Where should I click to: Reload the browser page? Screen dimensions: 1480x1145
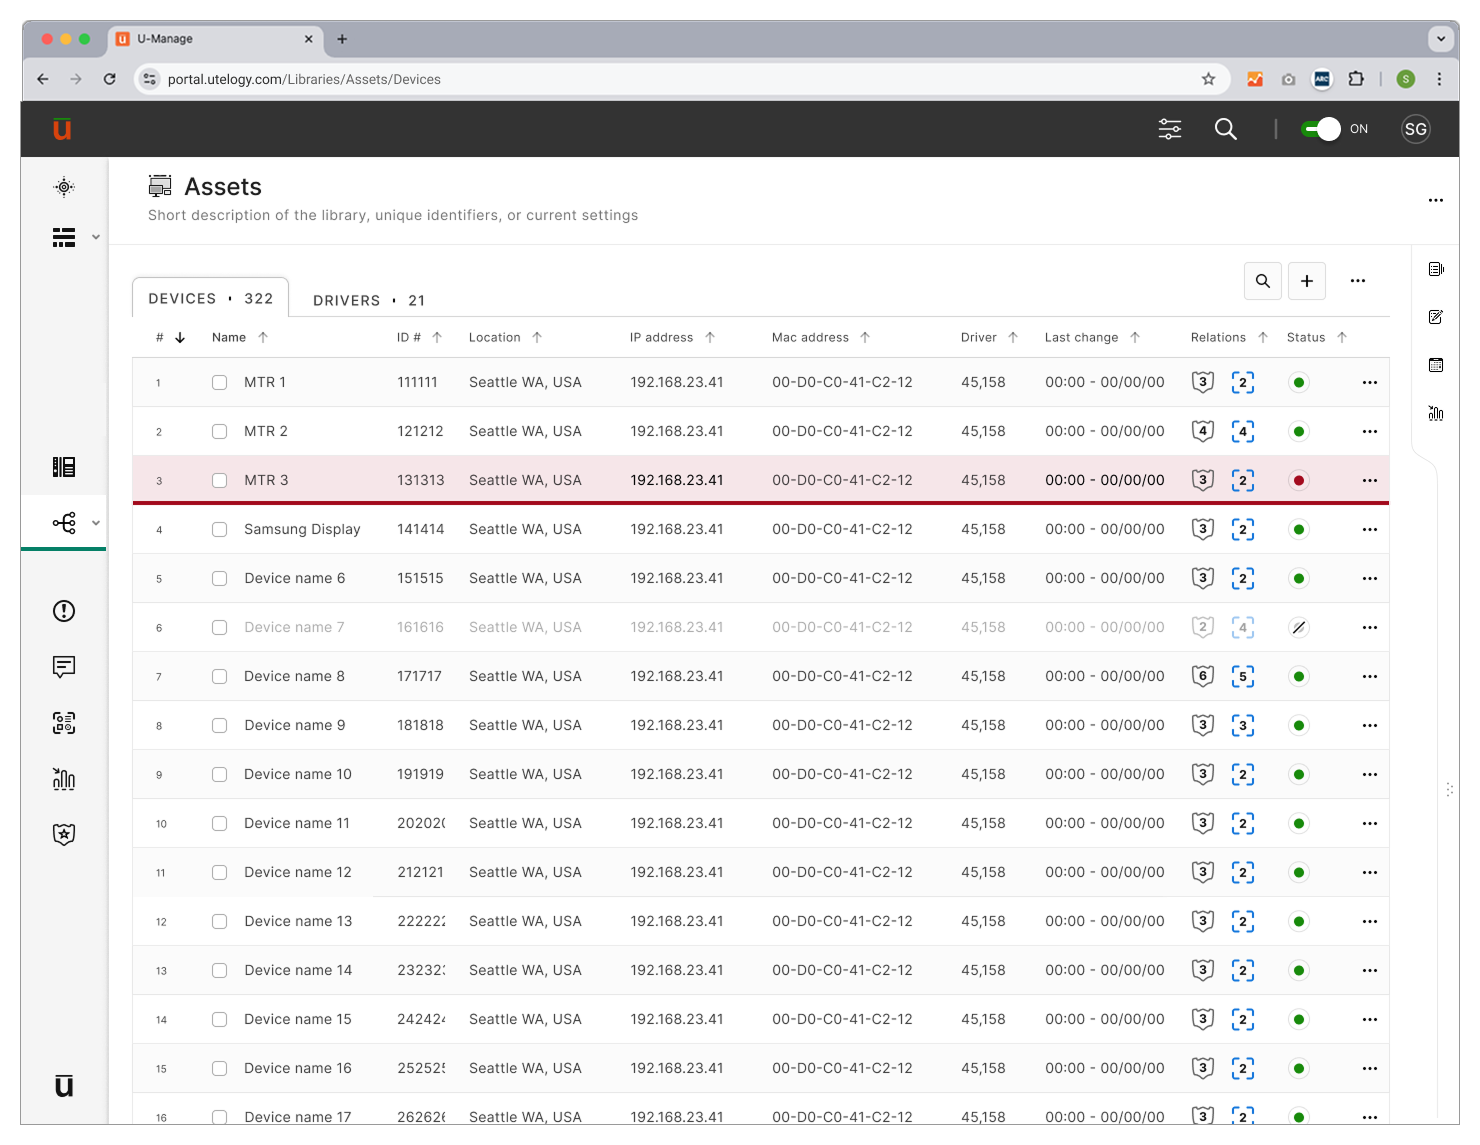110,79
